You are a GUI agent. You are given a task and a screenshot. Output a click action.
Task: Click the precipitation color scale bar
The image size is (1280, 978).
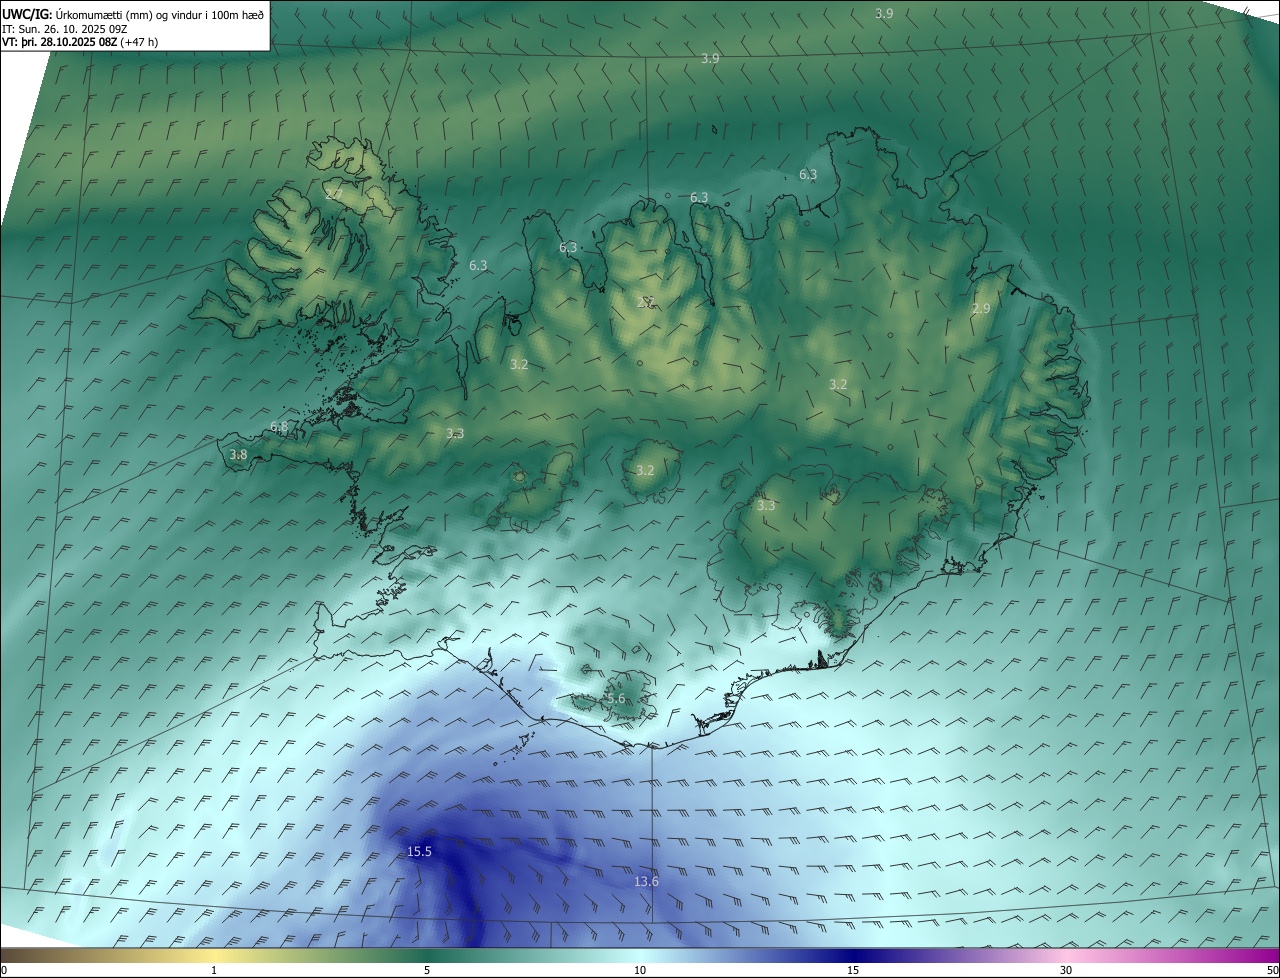pyautogui.click(x=640, y=955)
